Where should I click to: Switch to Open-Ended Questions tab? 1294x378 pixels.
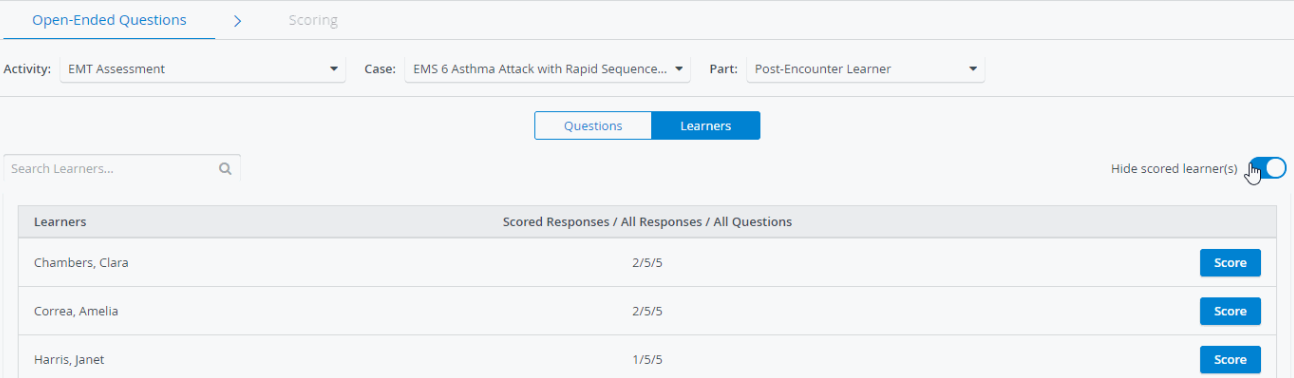click(x=109, y=20)
